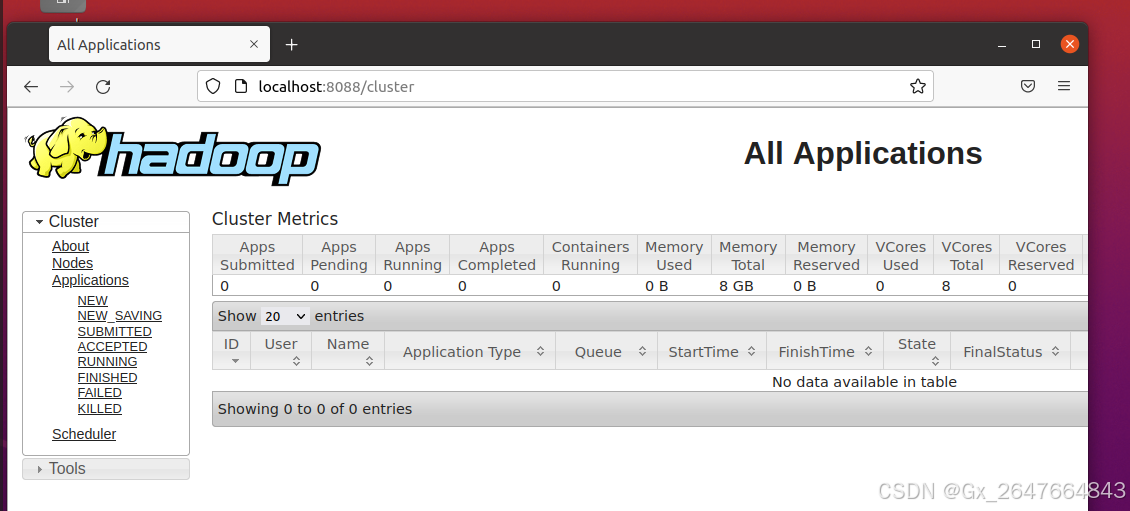Click the Cluster Metrics heading
Screen dimensions: 1130x511
click(x=275, y=218)
